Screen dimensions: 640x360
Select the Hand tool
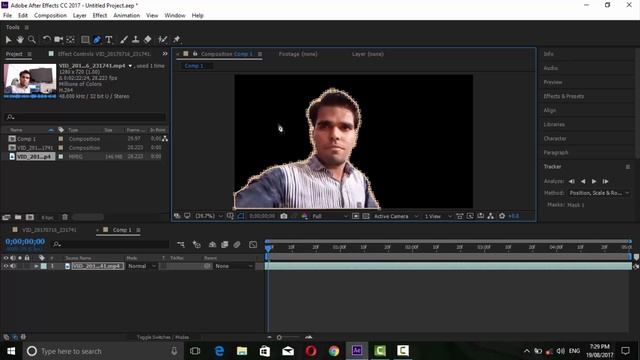pyautogui.click(x=20, y=40)
